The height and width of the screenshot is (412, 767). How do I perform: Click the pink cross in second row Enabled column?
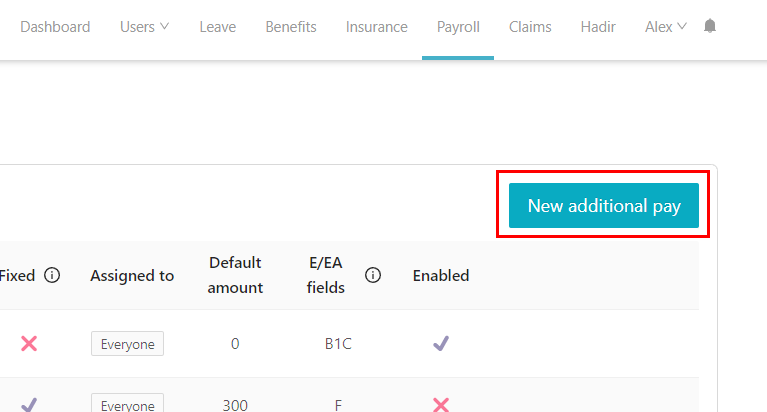click(x=441, y=405)
